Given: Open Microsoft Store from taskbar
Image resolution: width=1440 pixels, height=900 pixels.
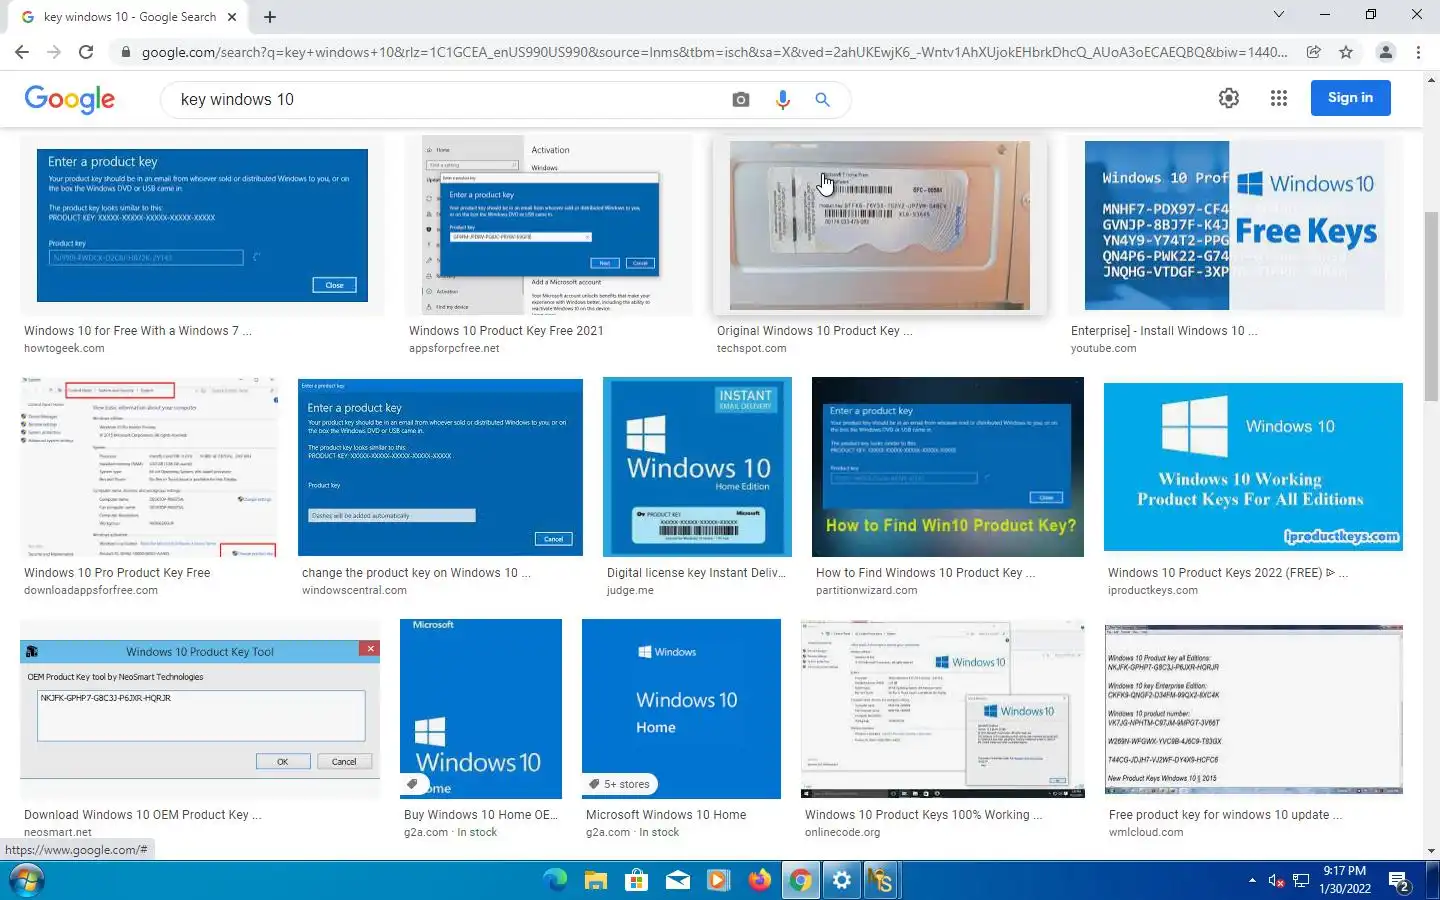Looking at the screenshot, I should click(x=636, y=880).
